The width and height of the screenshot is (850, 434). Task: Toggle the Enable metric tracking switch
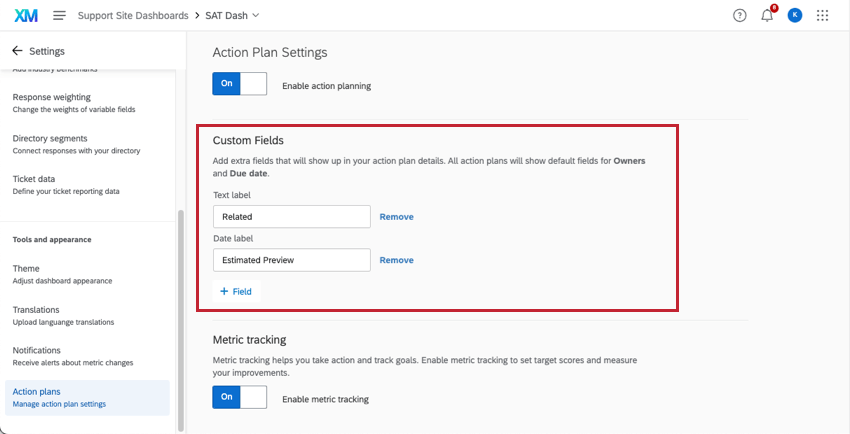pyautogui.click(x=239, y=397)
